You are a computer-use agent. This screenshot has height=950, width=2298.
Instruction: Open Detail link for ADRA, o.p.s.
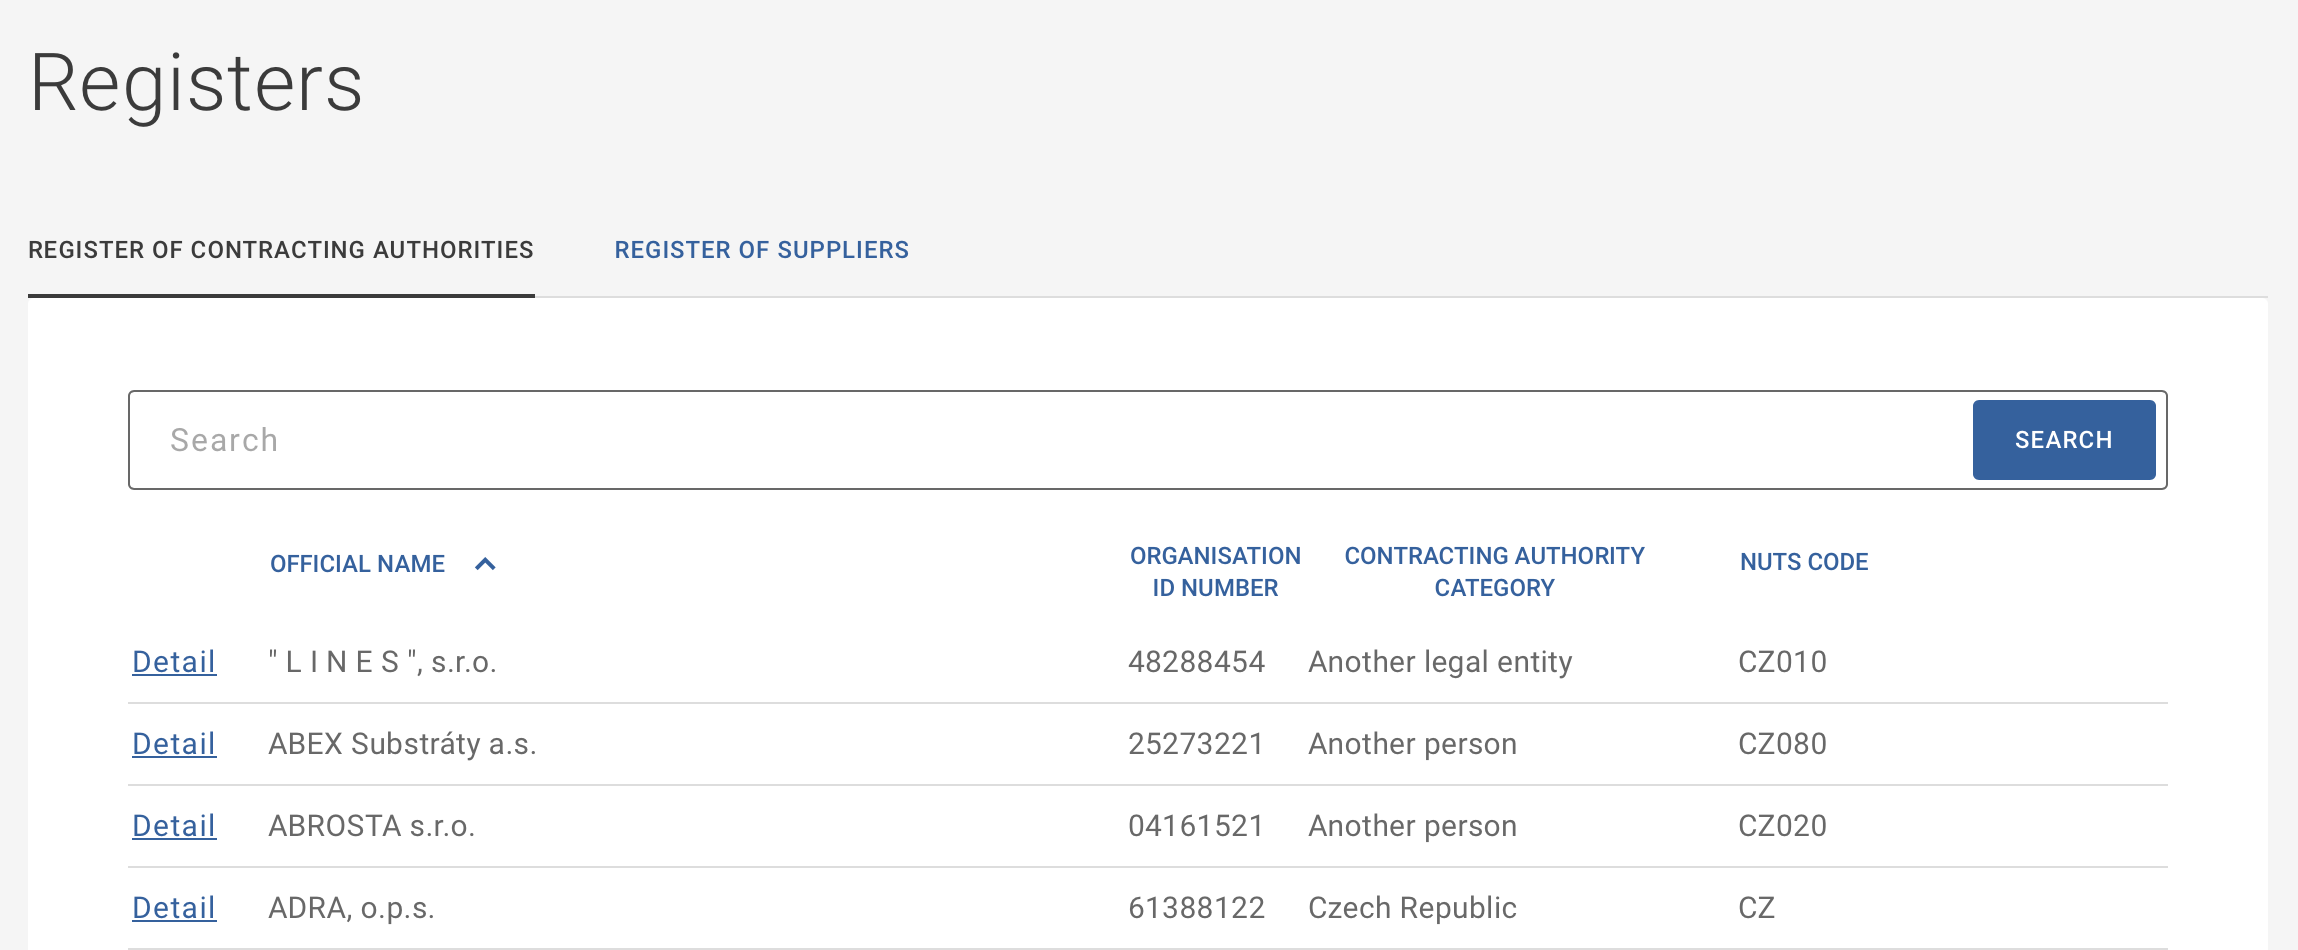tap(174, 908)
